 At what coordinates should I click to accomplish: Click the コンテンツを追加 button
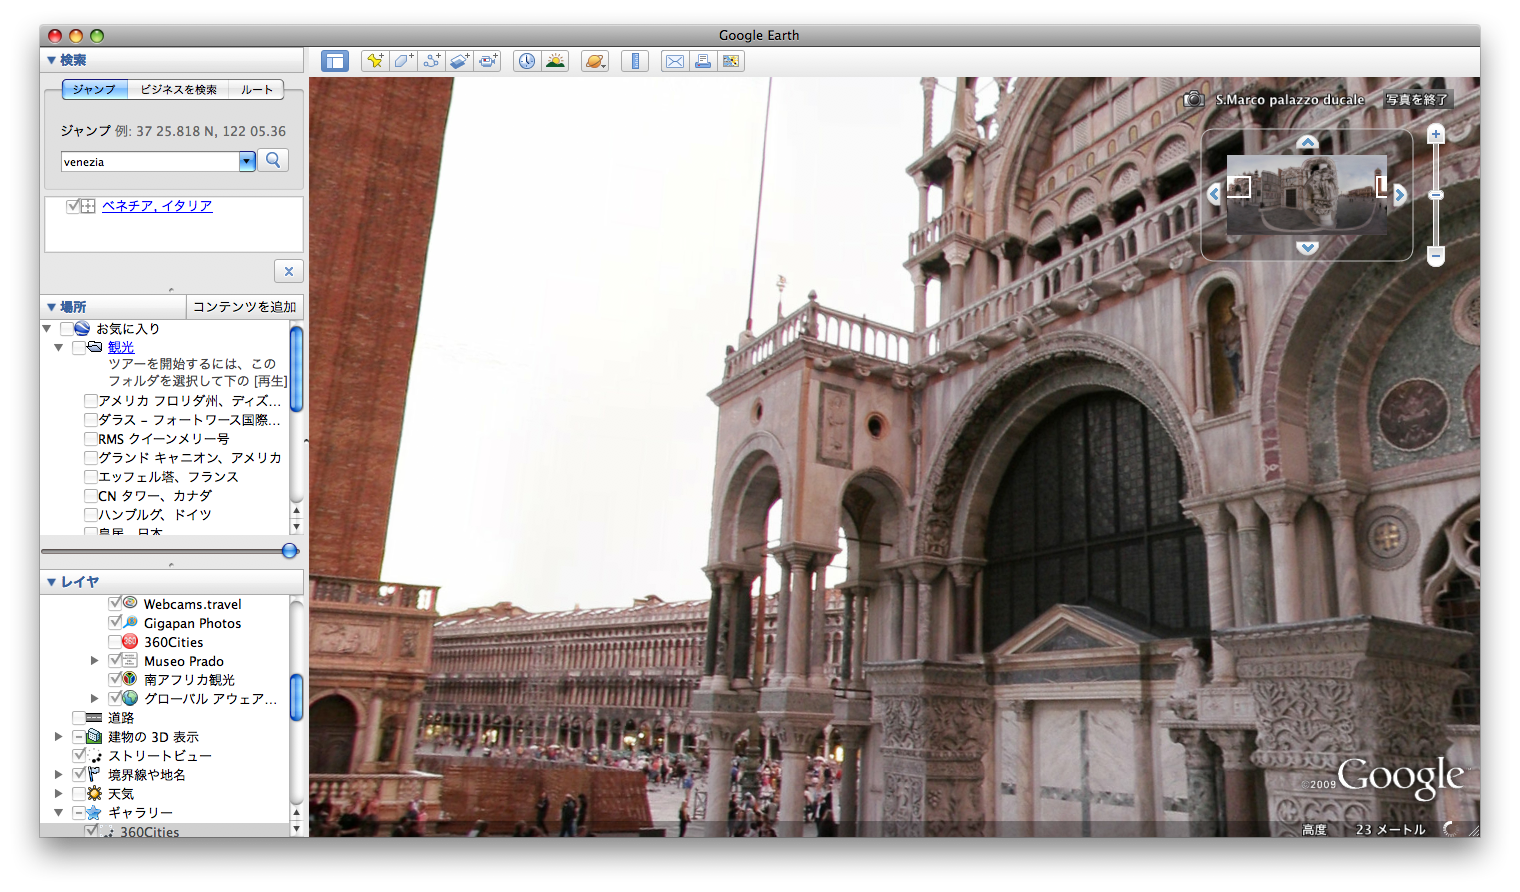[x=245, y=307]
